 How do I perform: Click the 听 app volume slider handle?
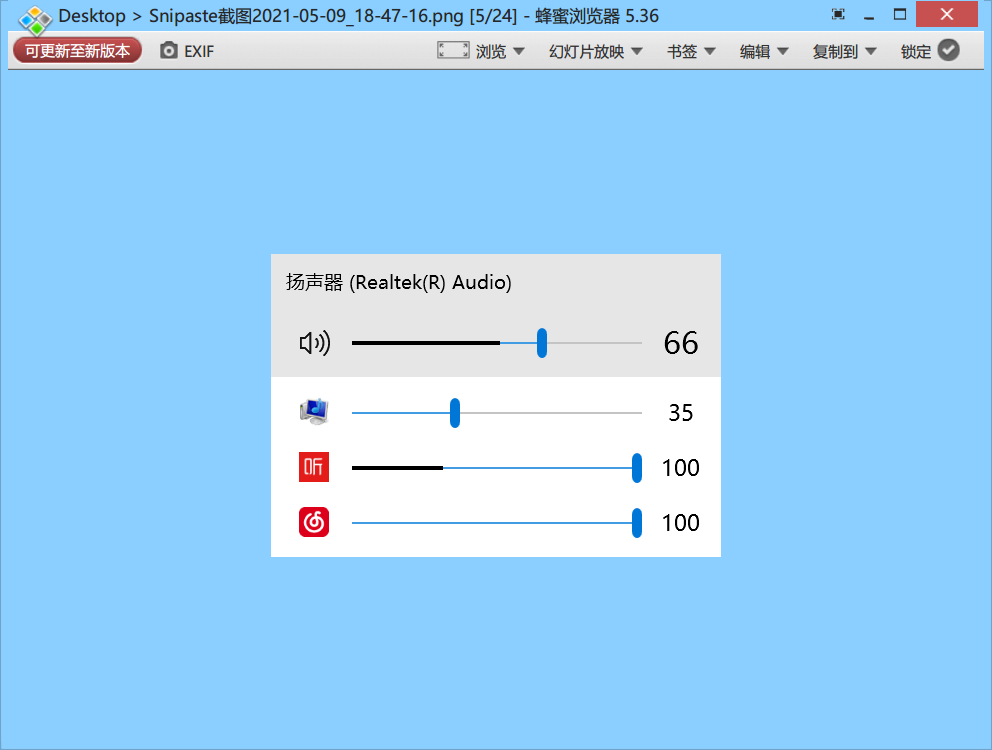click(637, 468)
